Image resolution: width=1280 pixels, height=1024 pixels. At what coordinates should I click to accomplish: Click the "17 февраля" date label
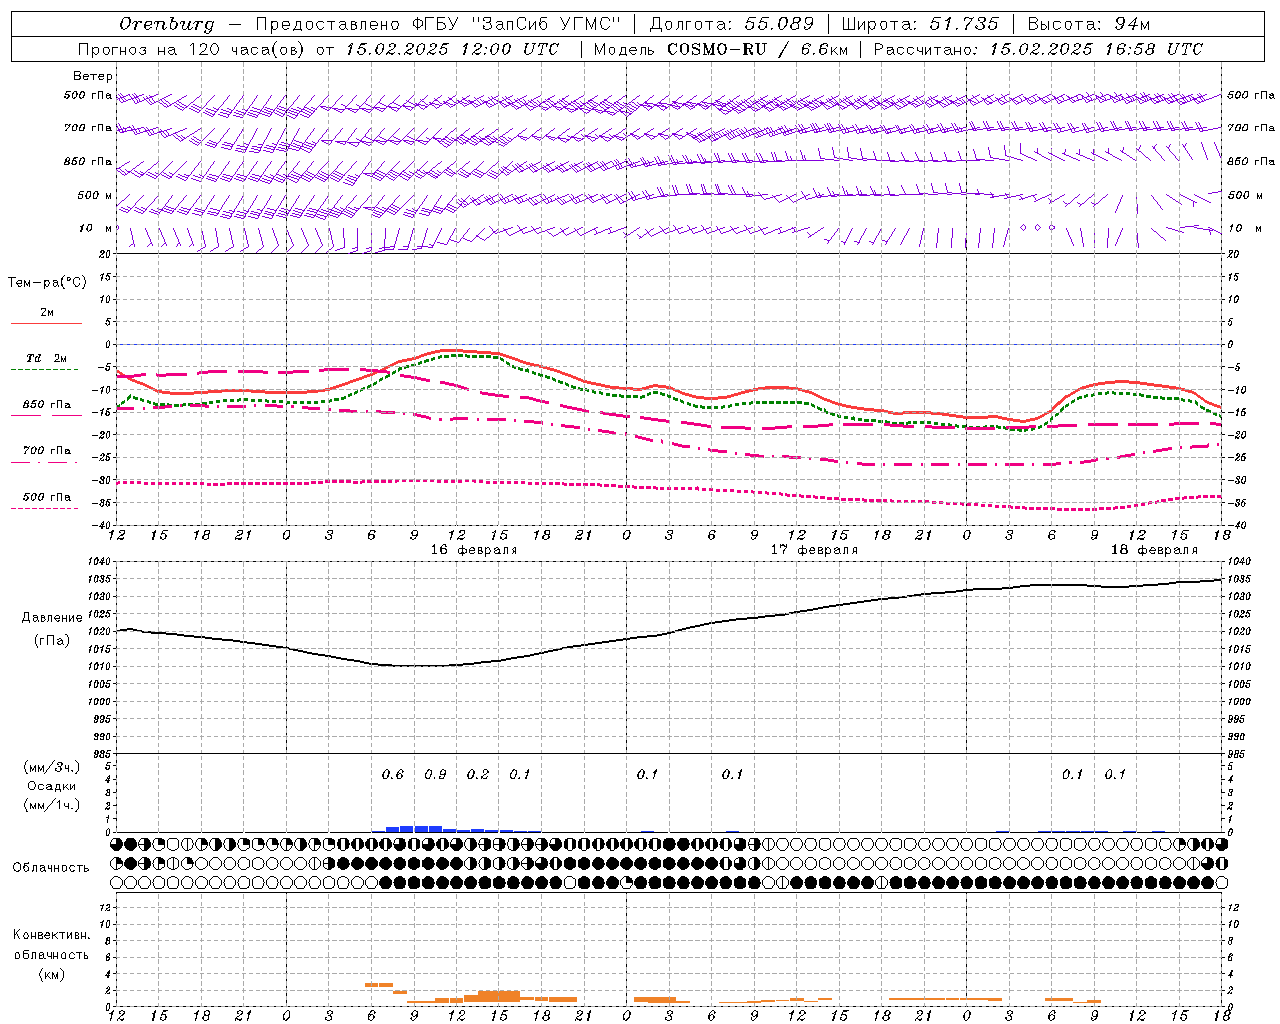(x=814, y=550)
